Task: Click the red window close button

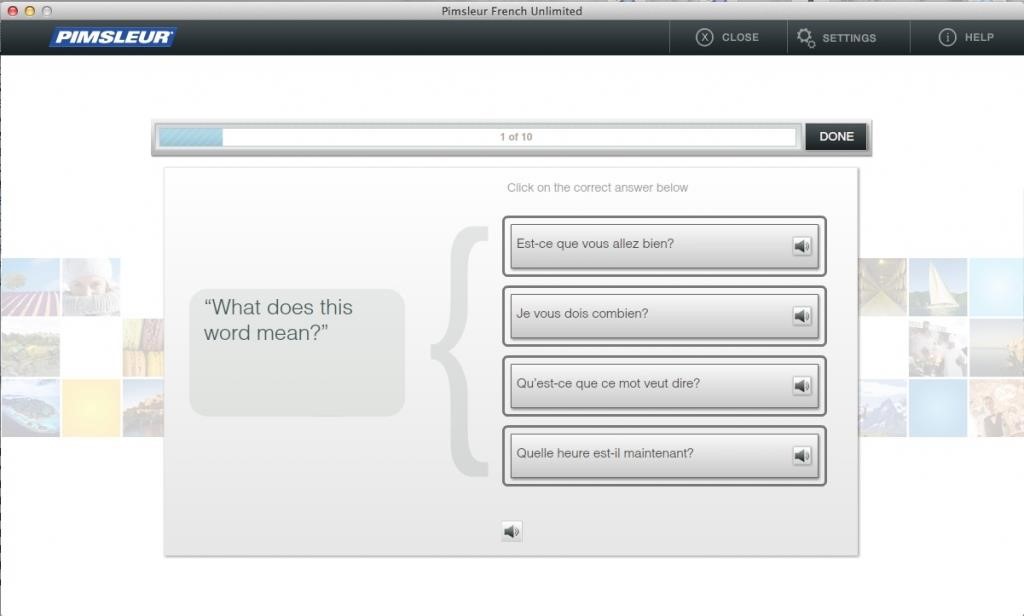Action: coord(12,10)
